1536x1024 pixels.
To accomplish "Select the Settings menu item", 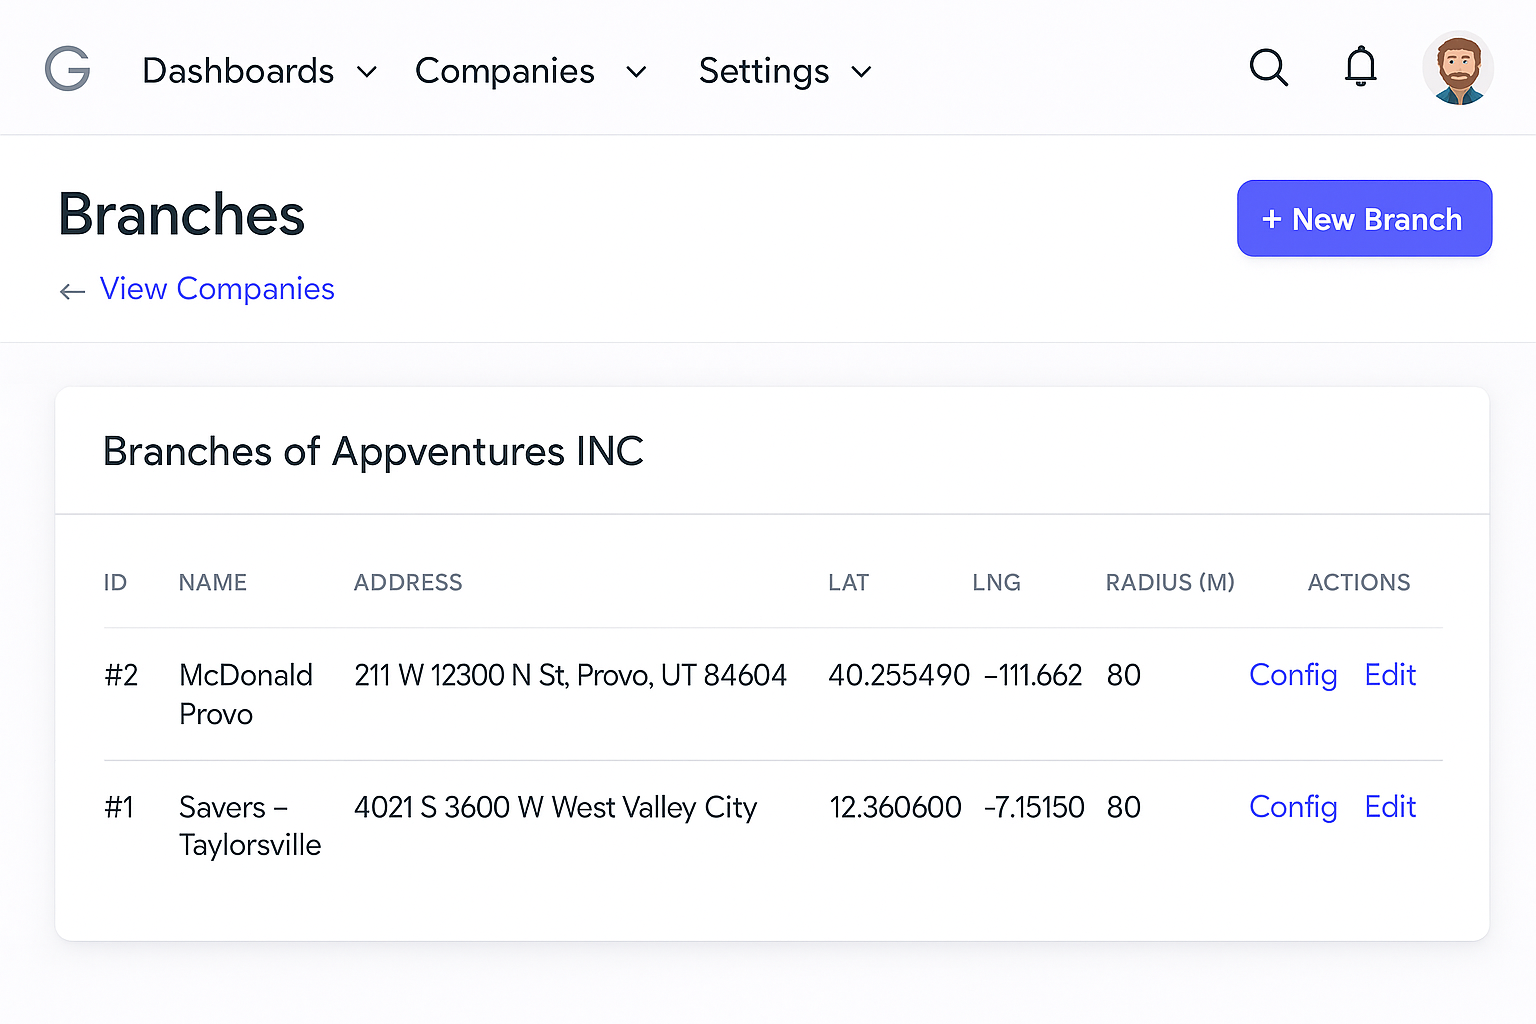I will click(764, 71).
